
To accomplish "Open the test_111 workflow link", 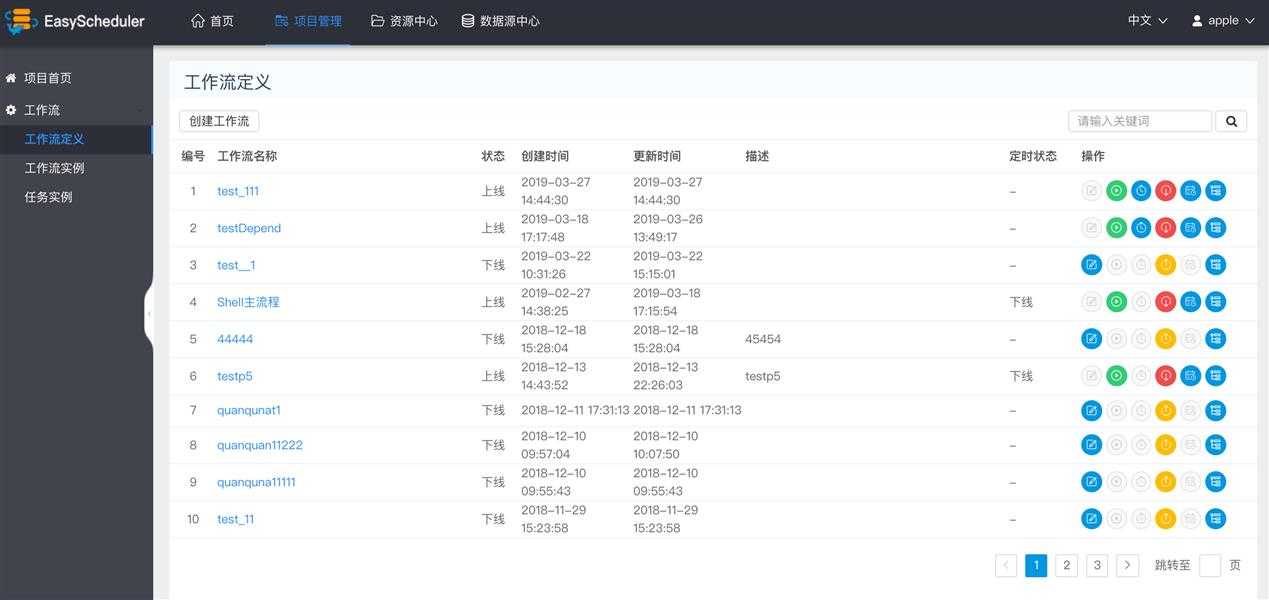I will tap(238, 191).
